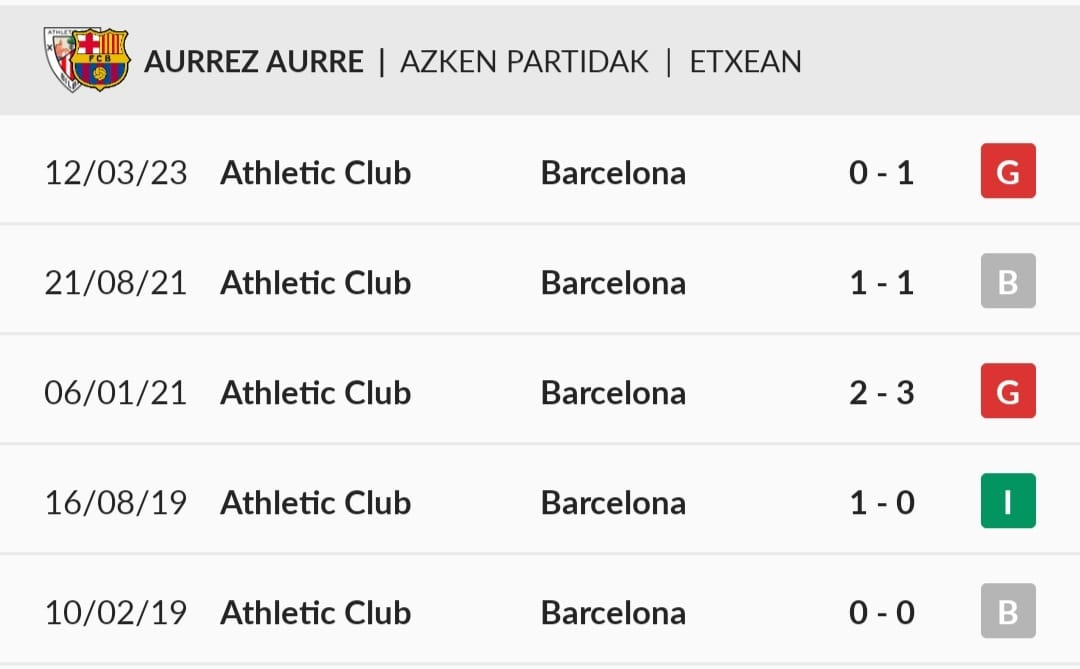Select the 2 - 3 score result
This screenshot has width=1080, height=669.
[x=882, y=393]
